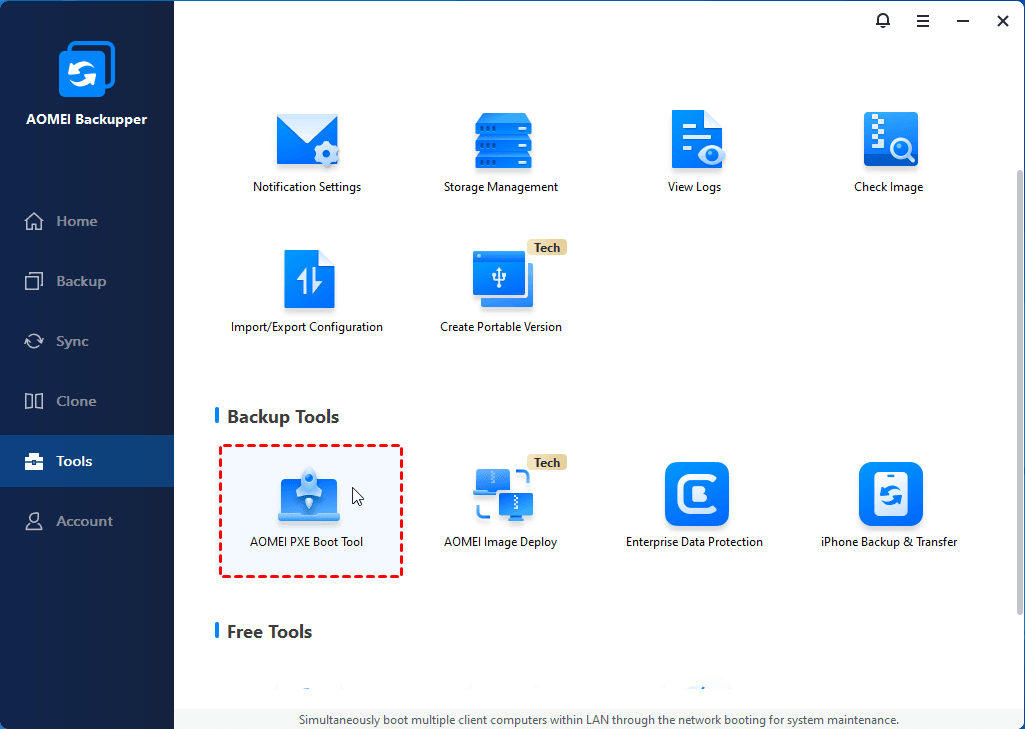The height and width of the screenshot is (729, 1025).
Task: Open the hamburger menu in title bar
Action: click(923, 22)
